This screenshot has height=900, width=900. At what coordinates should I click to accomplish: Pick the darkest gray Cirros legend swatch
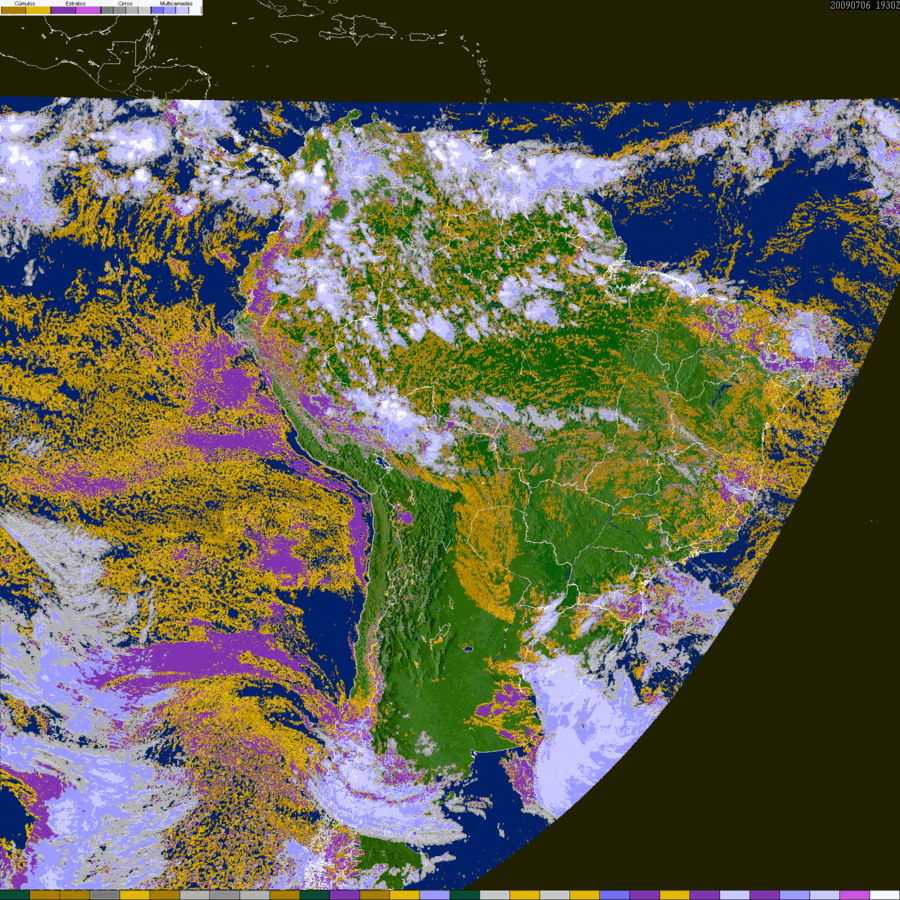click(107, 10)
